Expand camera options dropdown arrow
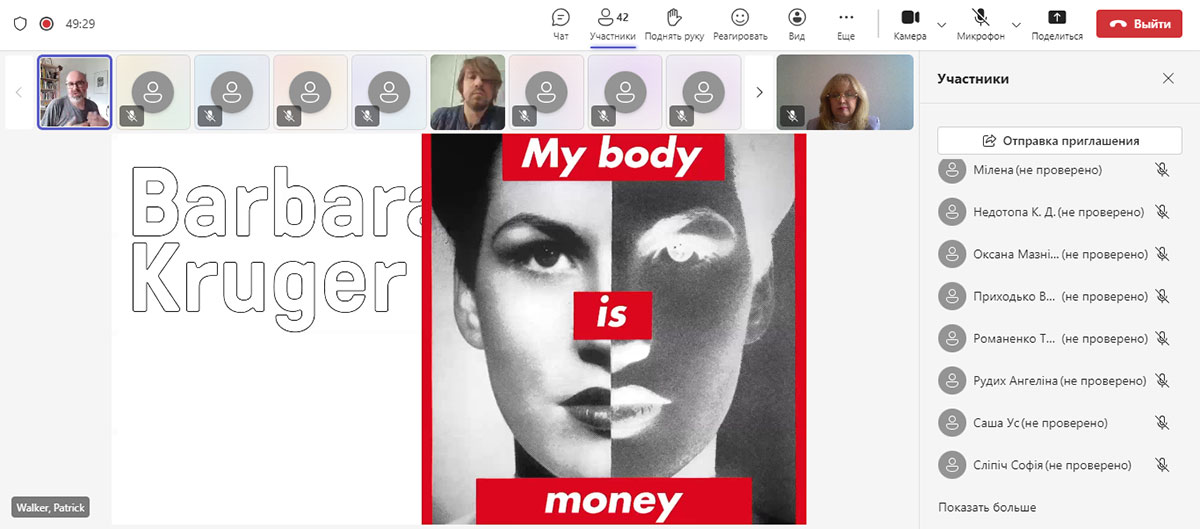The width and height of the screenshot is (1200, 529). tap(941, 24)
